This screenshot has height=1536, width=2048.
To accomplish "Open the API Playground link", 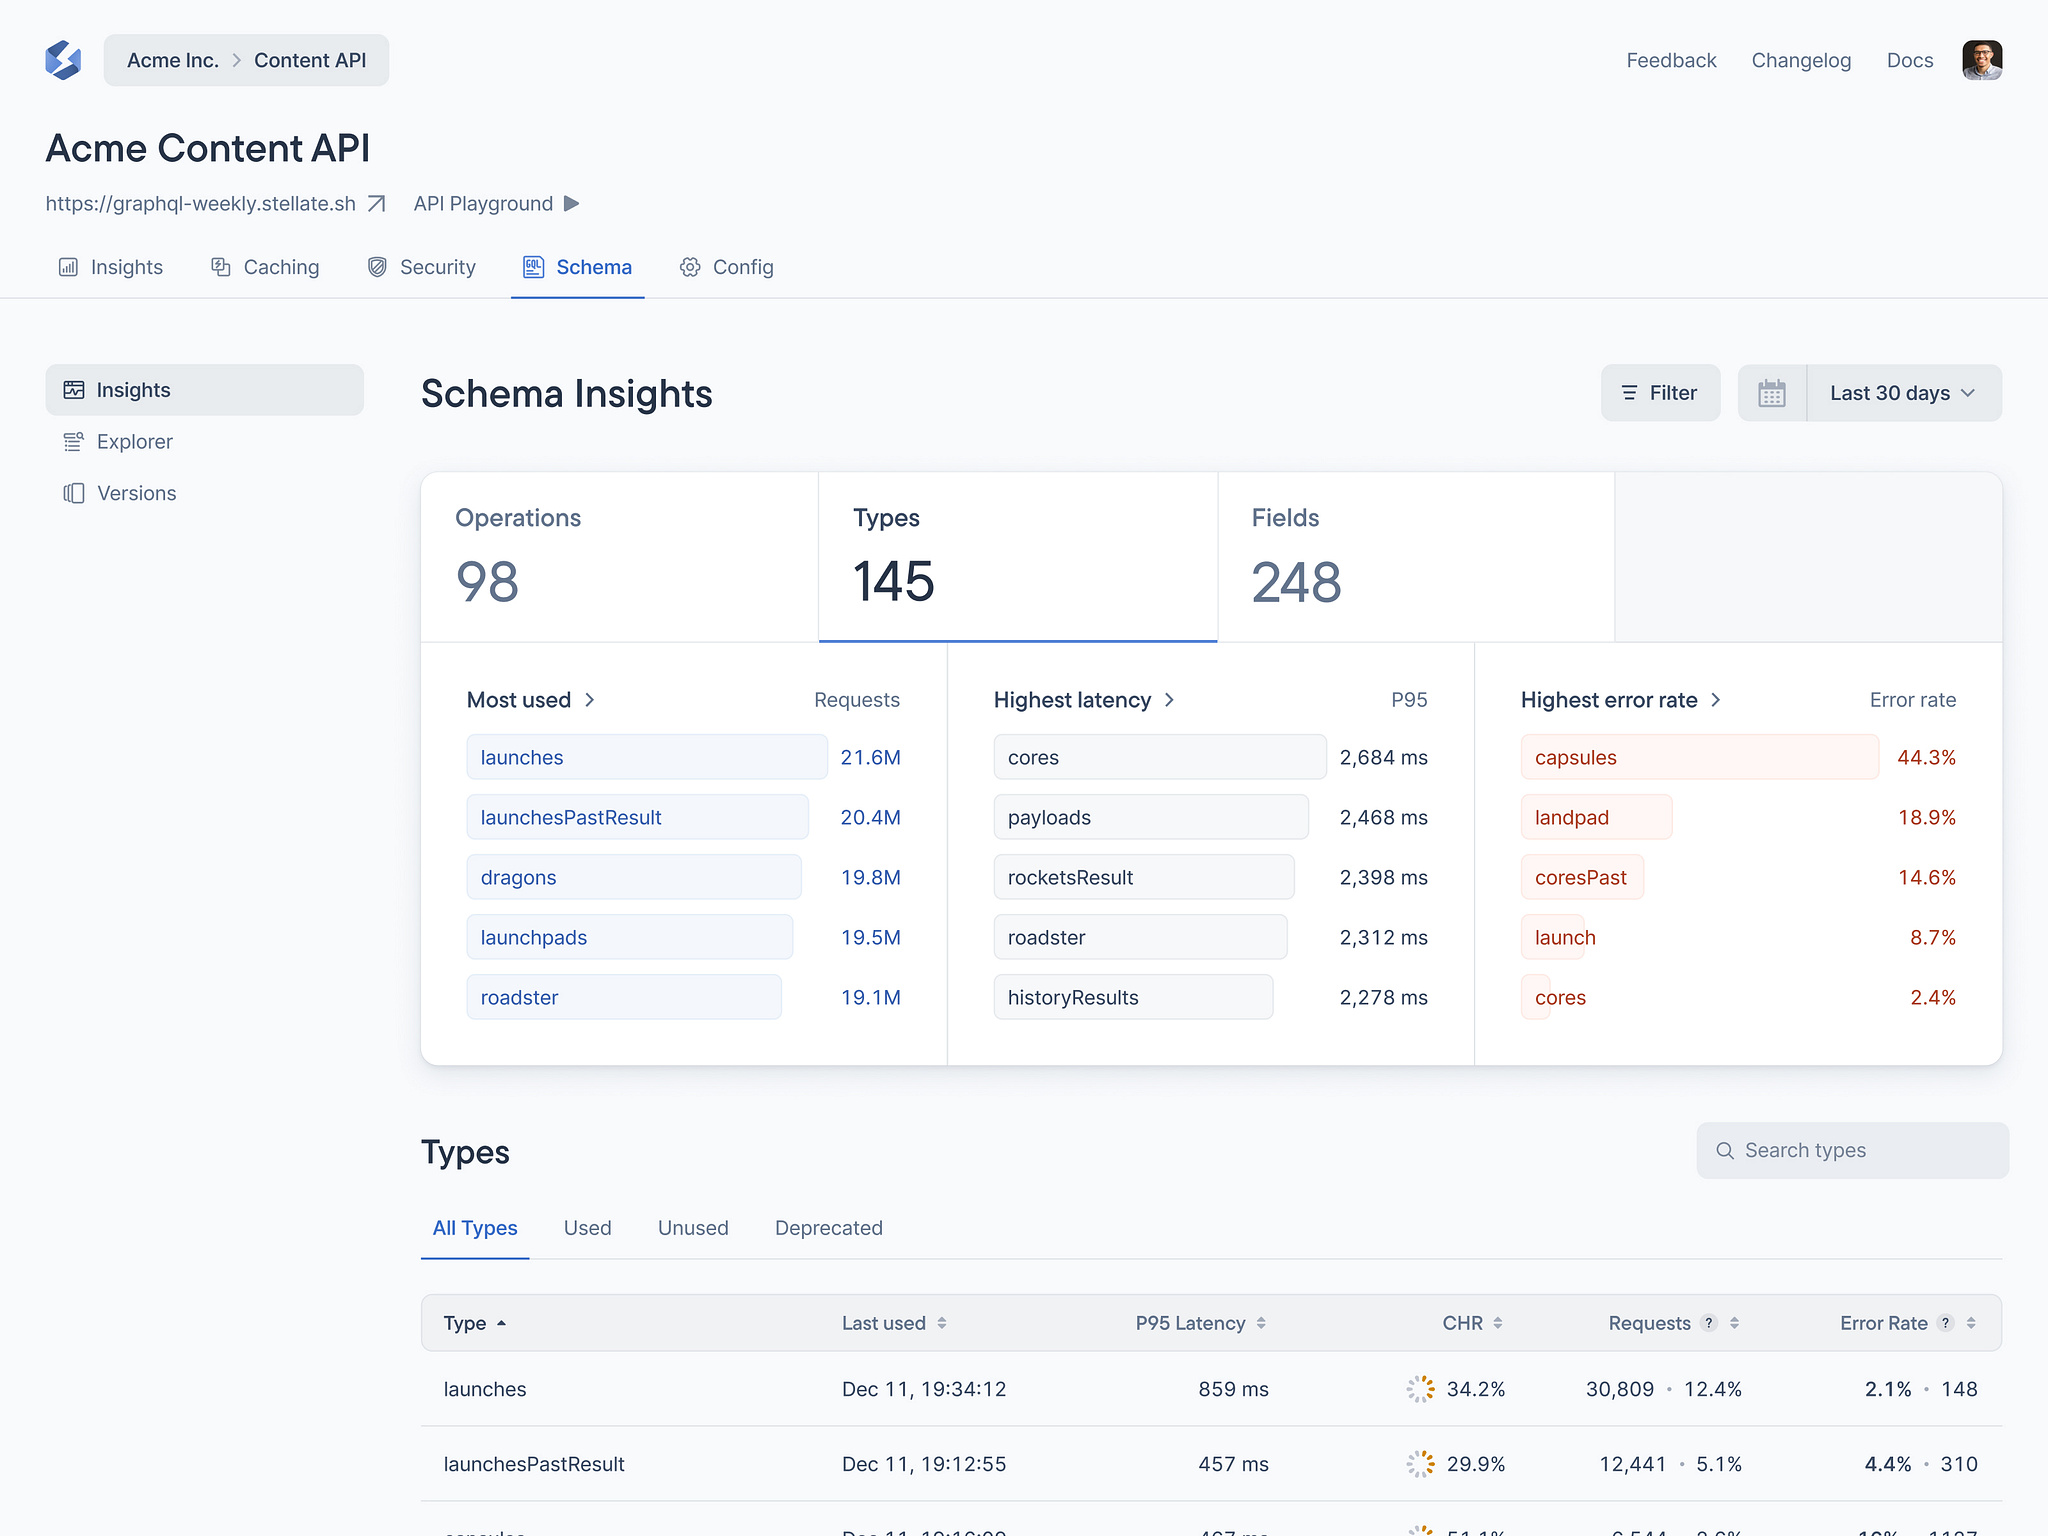I will pos(496,204).
